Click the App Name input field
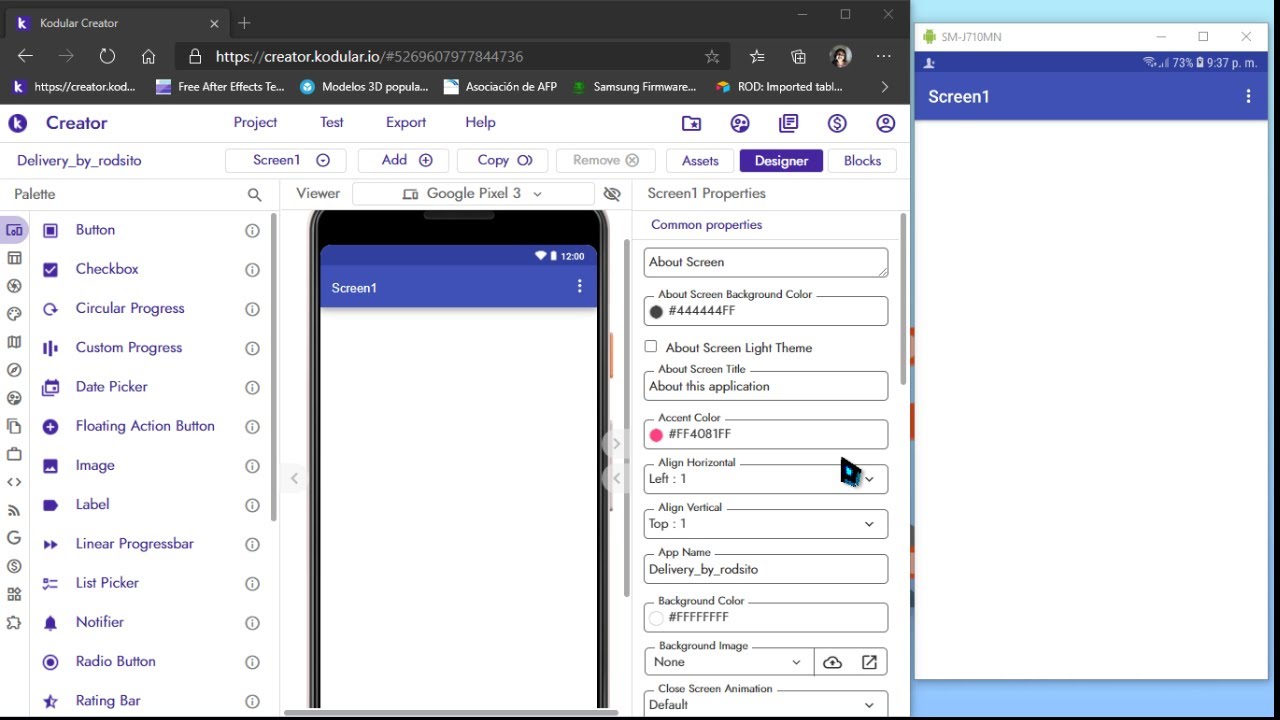Screen dimensions: 1280x720 coord(765,569)
